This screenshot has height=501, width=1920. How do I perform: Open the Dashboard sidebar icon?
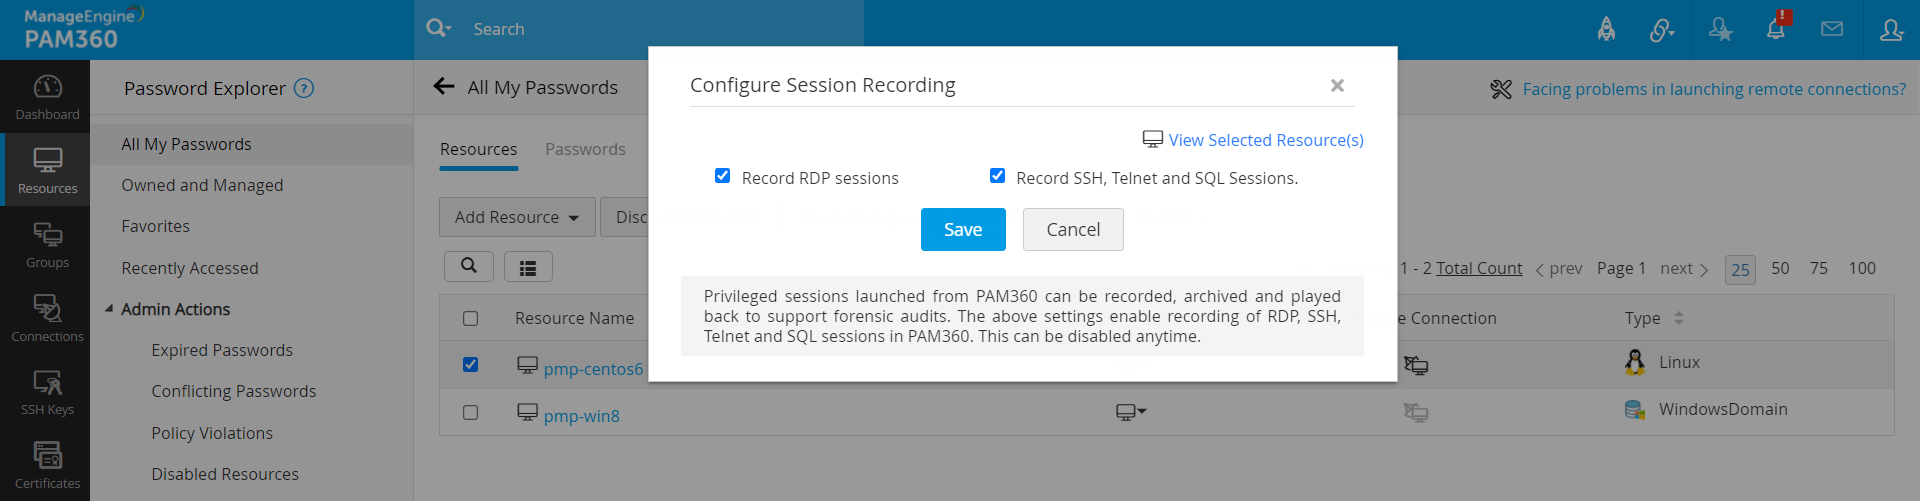click(x=47, y=97)
